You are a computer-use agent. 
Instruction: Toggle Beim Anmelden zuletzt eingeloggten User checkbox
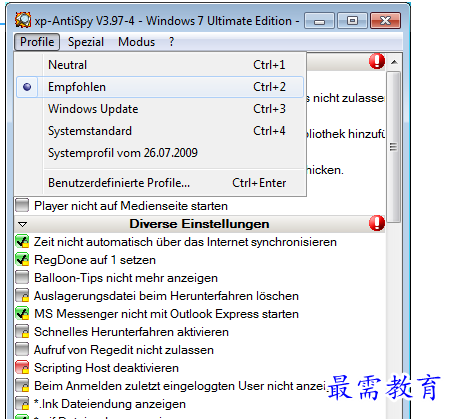22,385
